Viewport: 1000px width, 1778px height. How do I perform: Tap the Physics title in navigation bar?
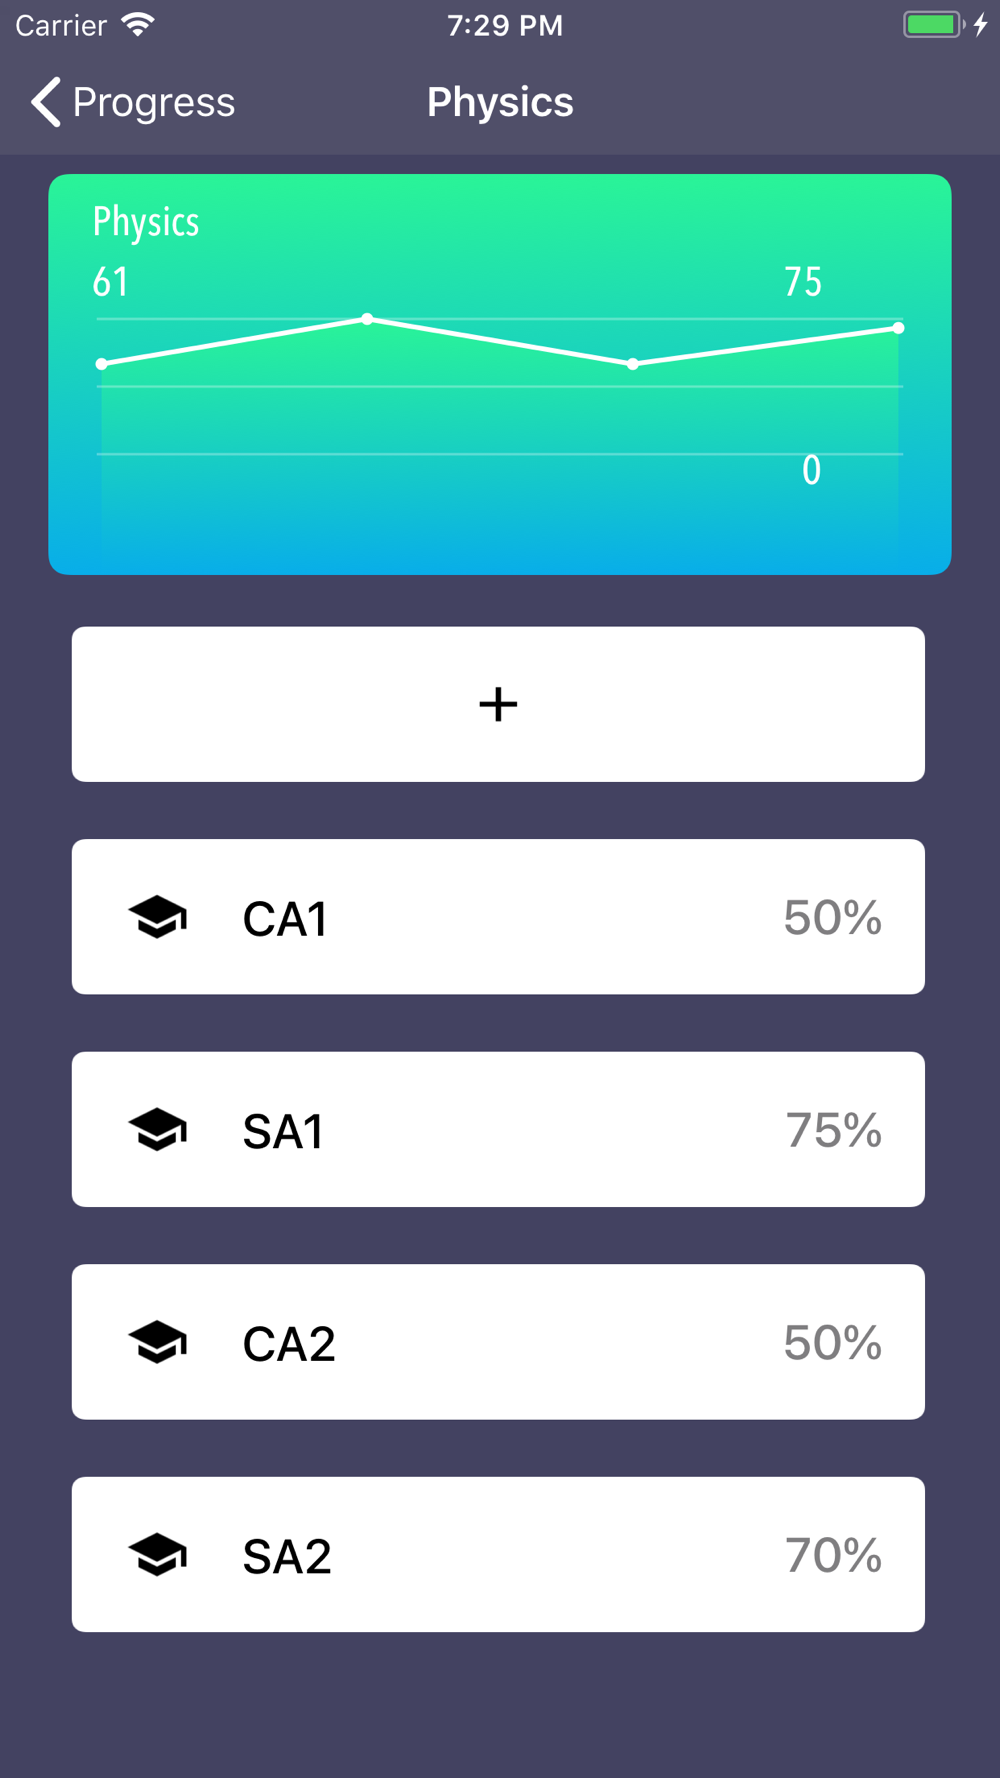[500, 102]
